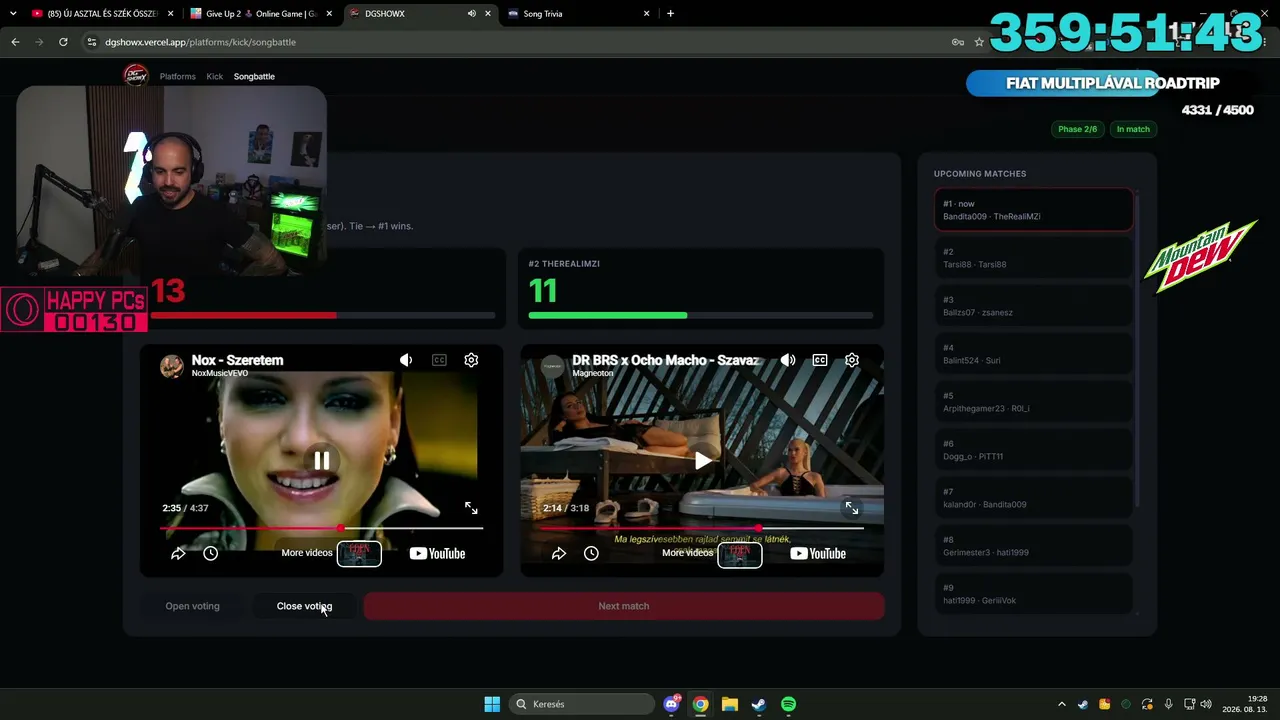
Task: Click the Keresés taskbar search box
Action: tap(580, 704)
